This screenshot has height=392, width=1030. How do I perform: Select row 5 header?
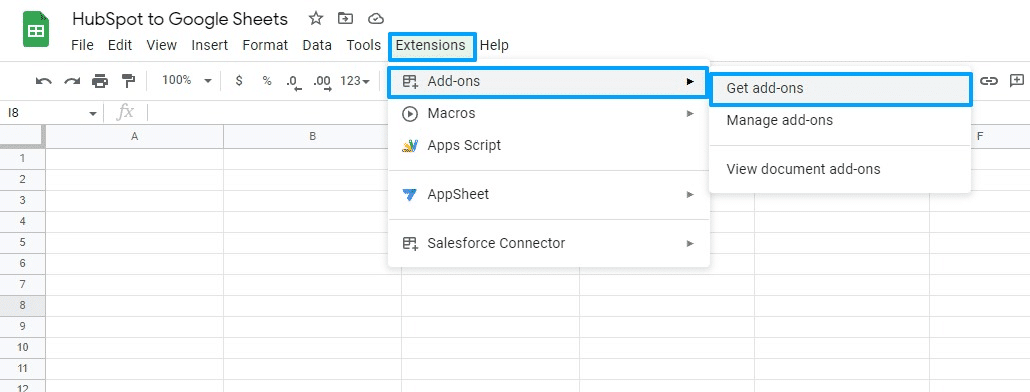coord(22,242)
